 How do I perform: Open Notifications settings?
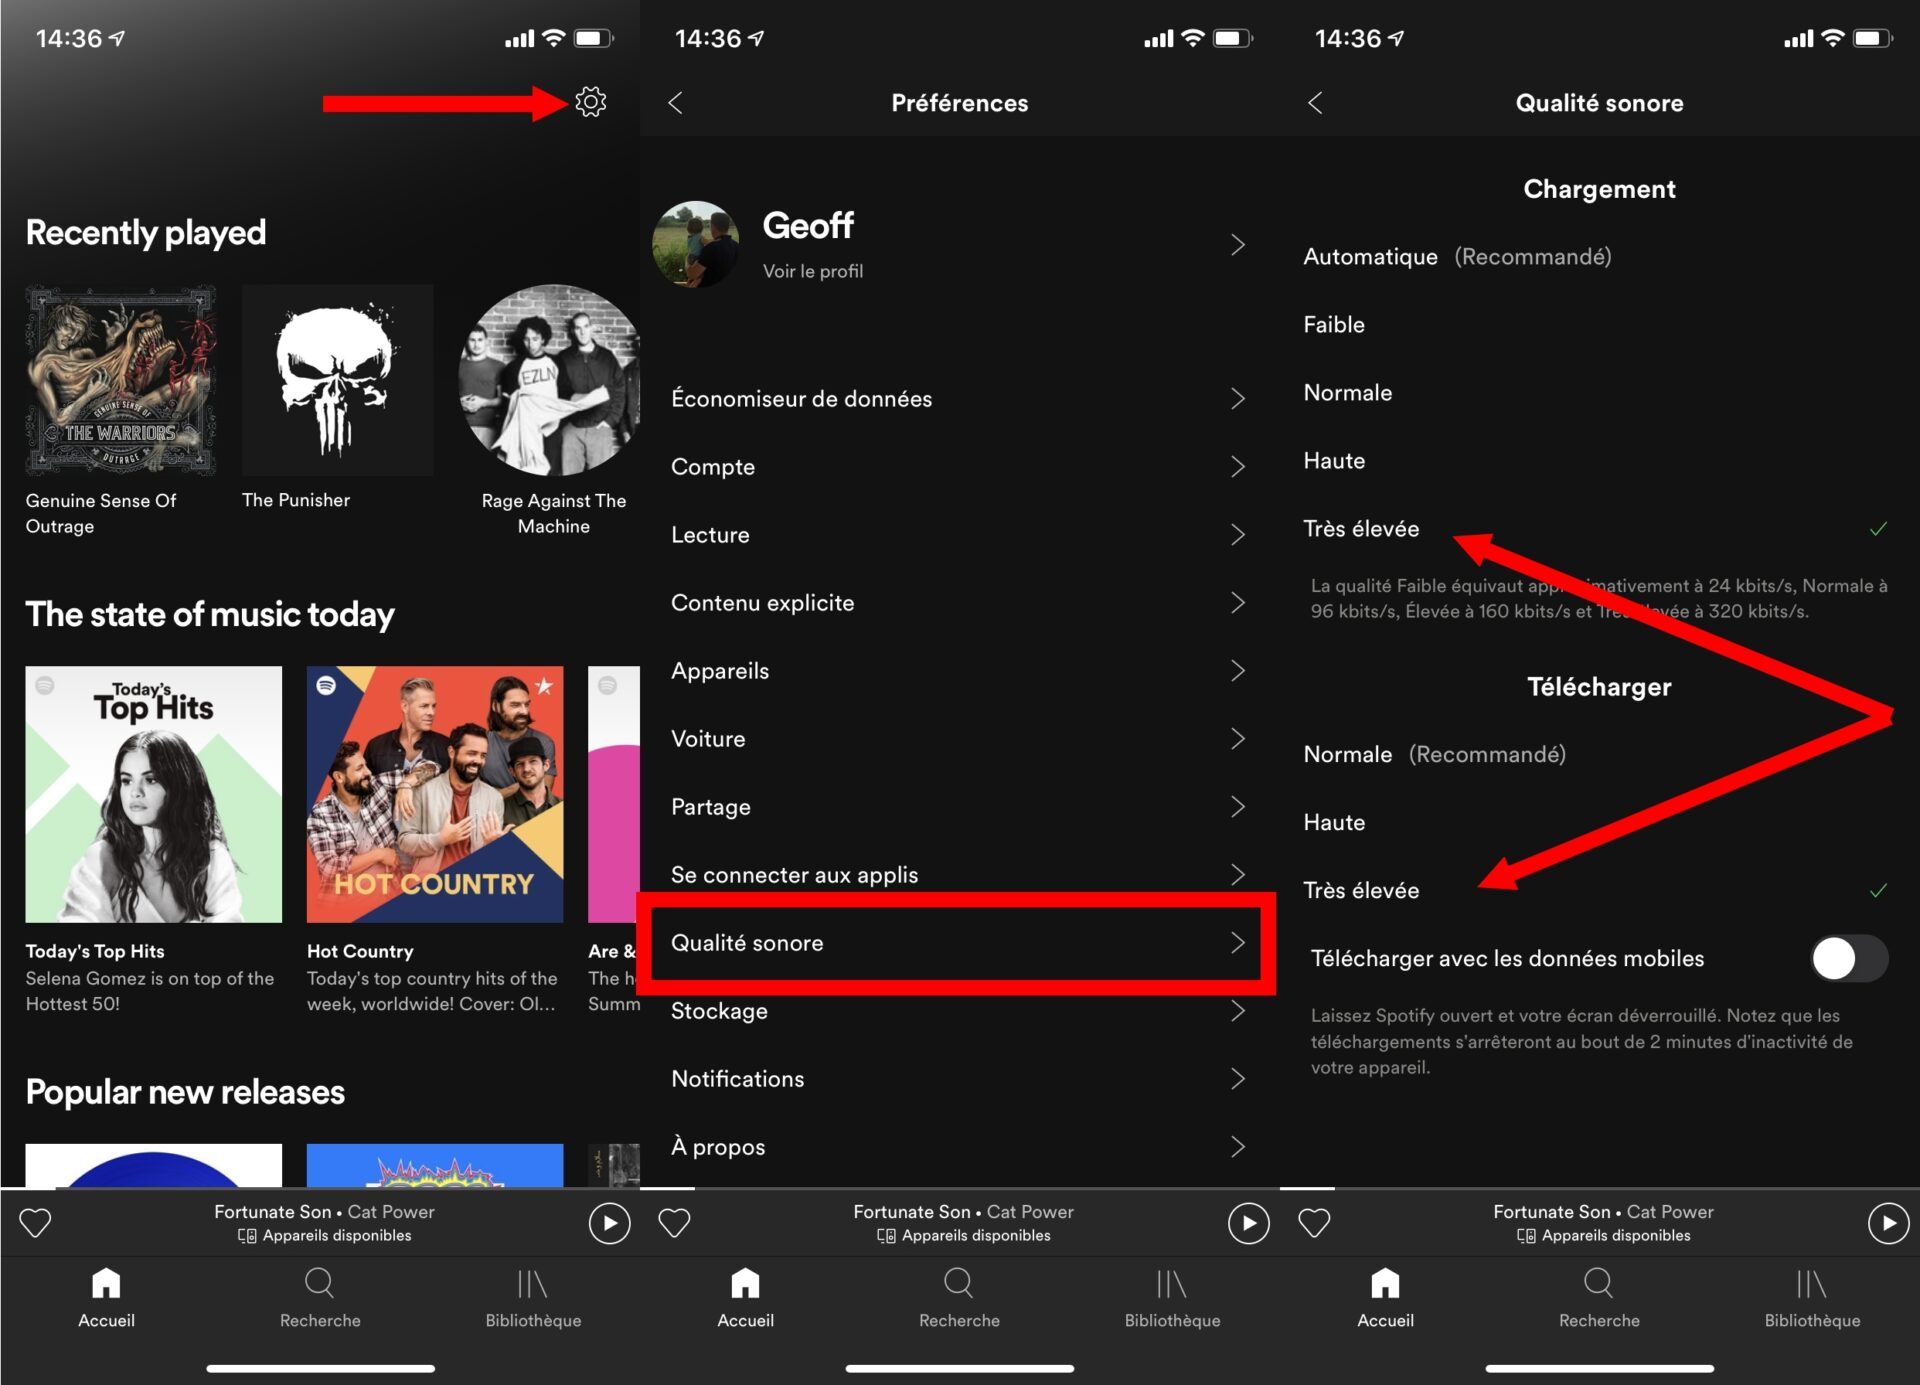tap(959, 1079)
